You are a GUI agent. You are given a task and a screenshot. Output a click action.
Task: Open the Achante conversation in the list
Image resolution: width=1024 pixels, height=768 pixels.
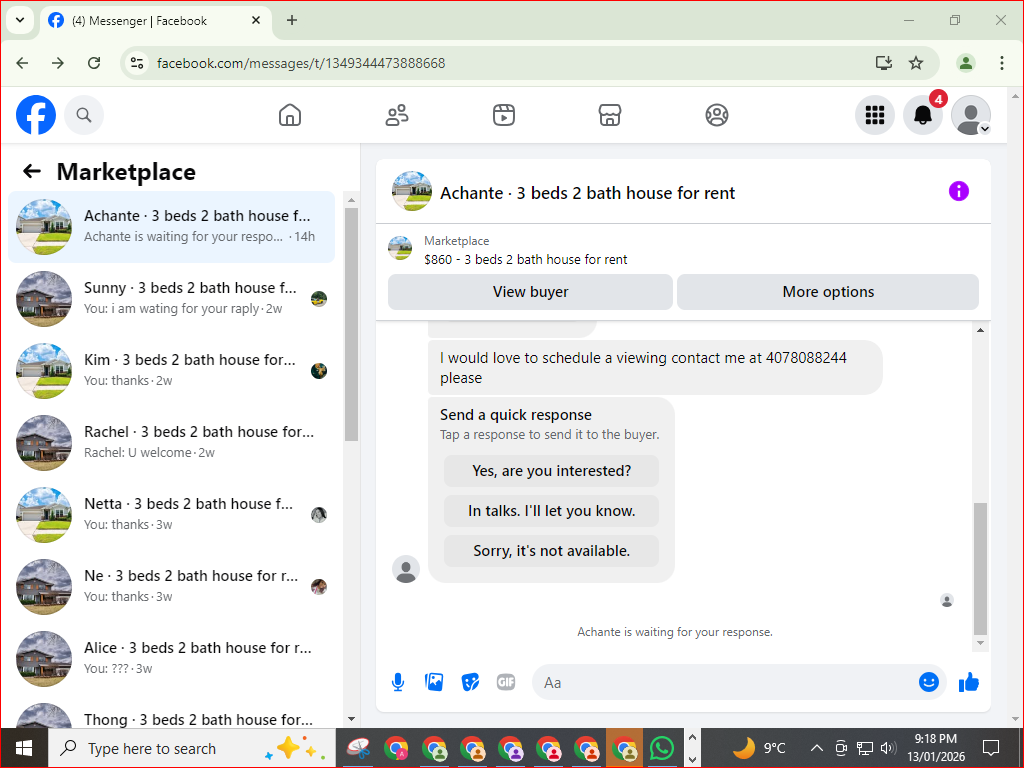coord(172,227)
